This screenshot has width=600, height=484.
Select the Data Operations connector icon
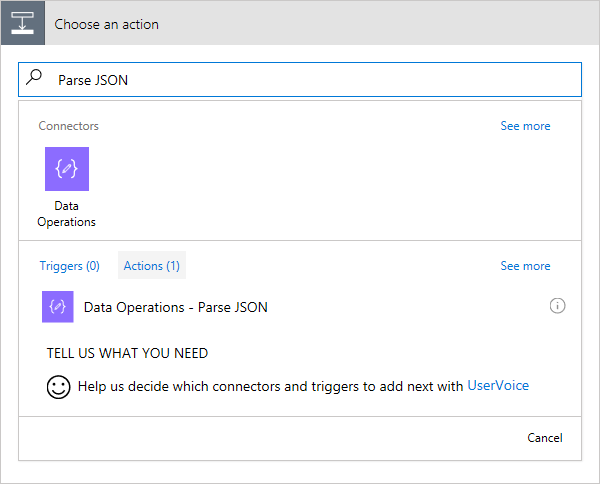(x=67, y=169)
